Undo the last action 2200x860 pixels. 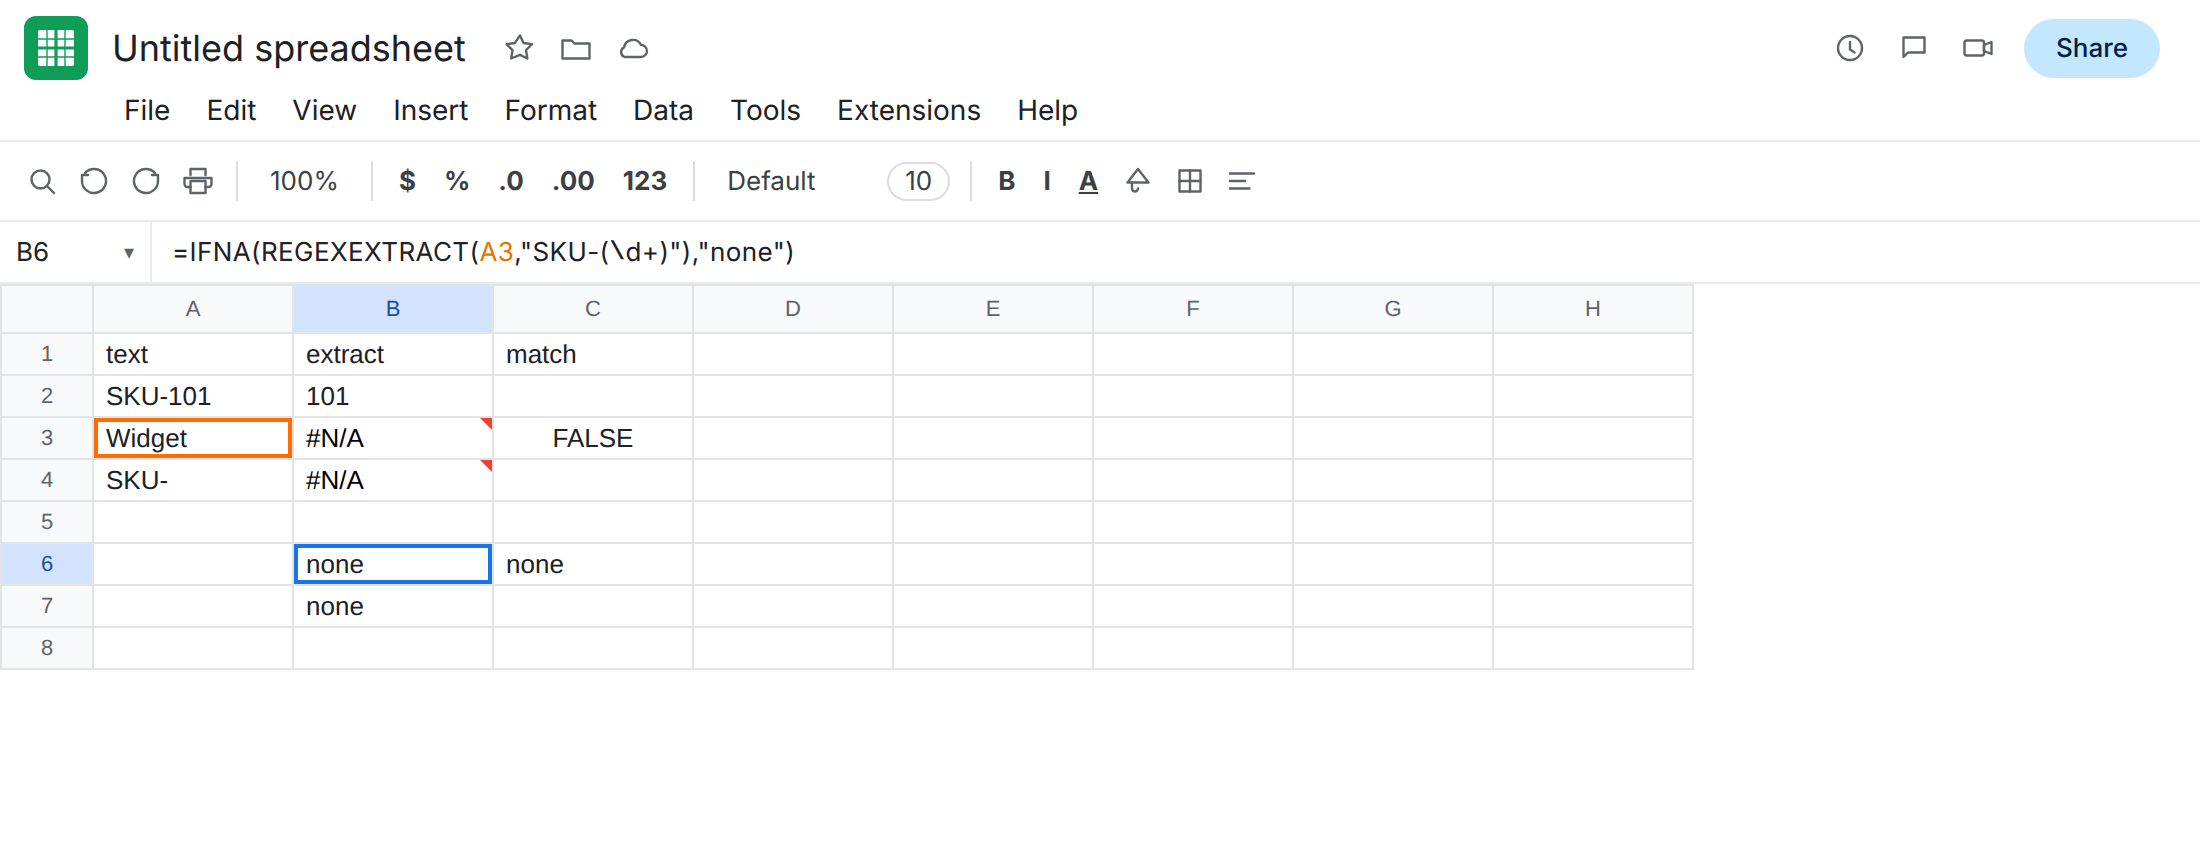tap(94, 181)
